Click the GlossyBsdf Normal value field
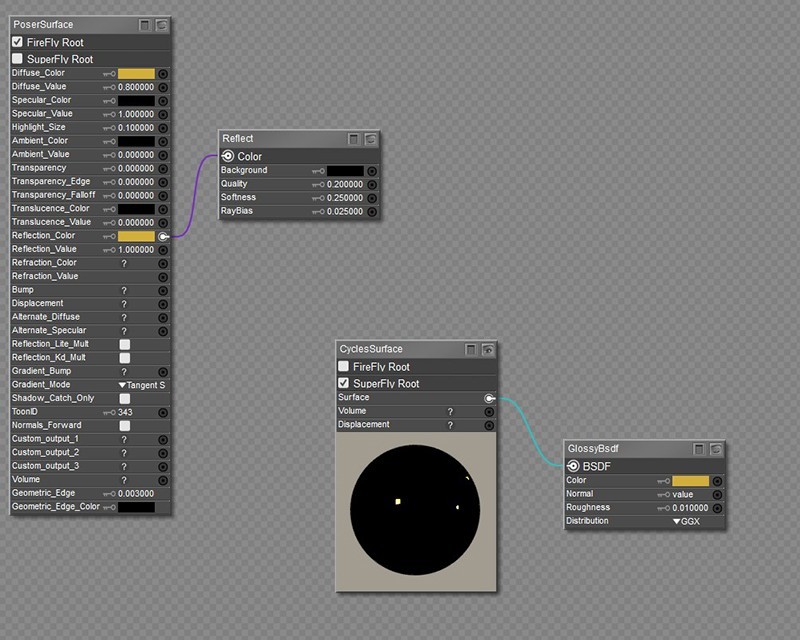800x640 pixels. 683,495
